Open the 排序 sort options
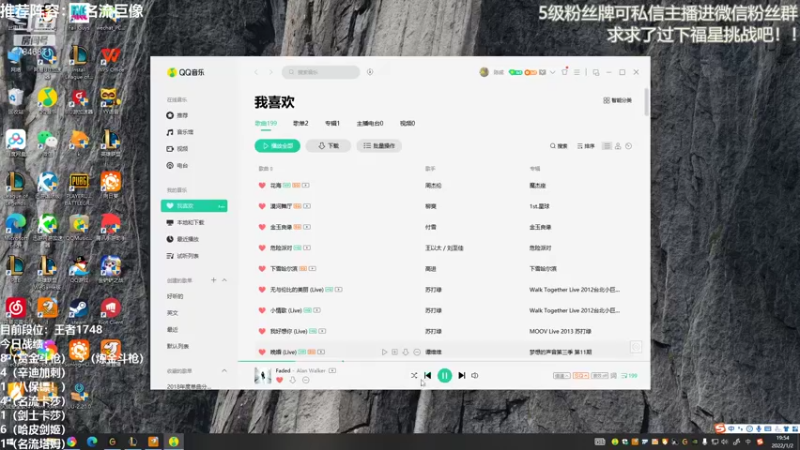The width and height of the screenshot is (800, 450). point(586,146)
